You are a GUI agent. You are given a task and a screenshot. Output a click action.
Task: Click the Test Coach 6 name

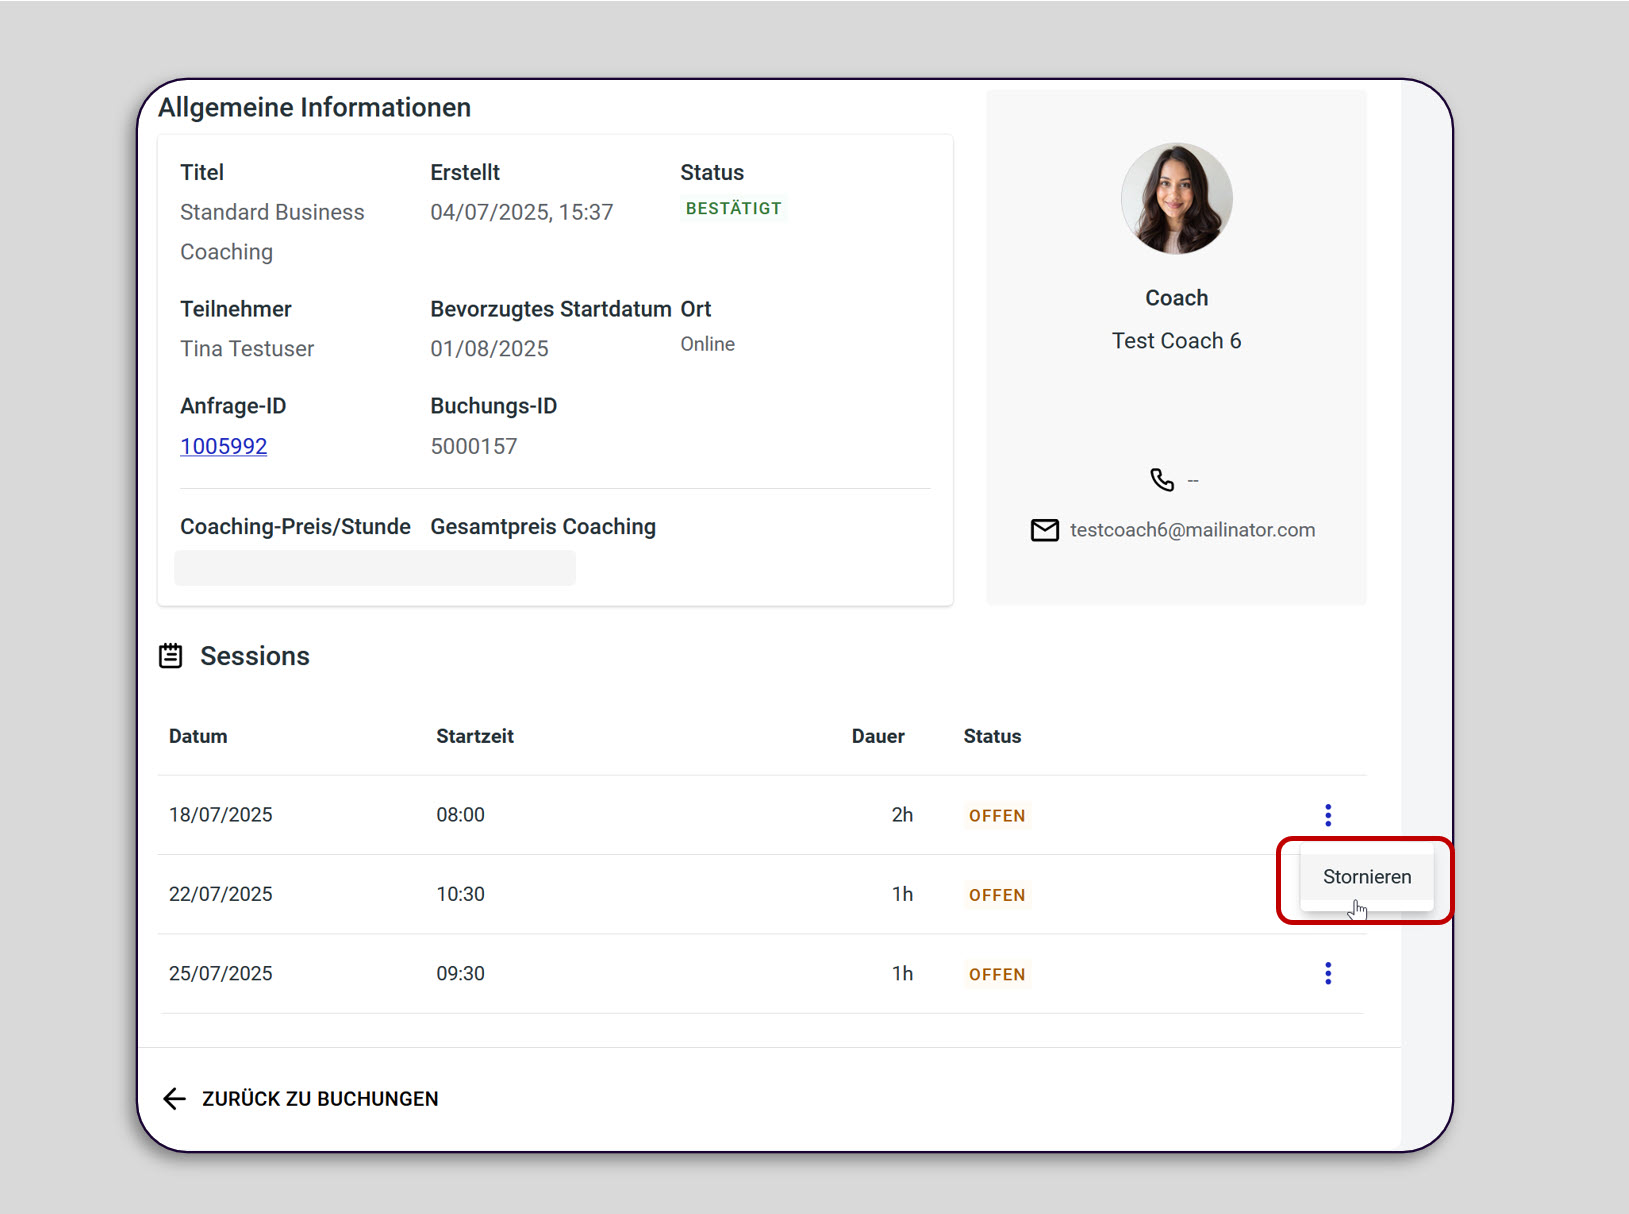(1177, 341)
